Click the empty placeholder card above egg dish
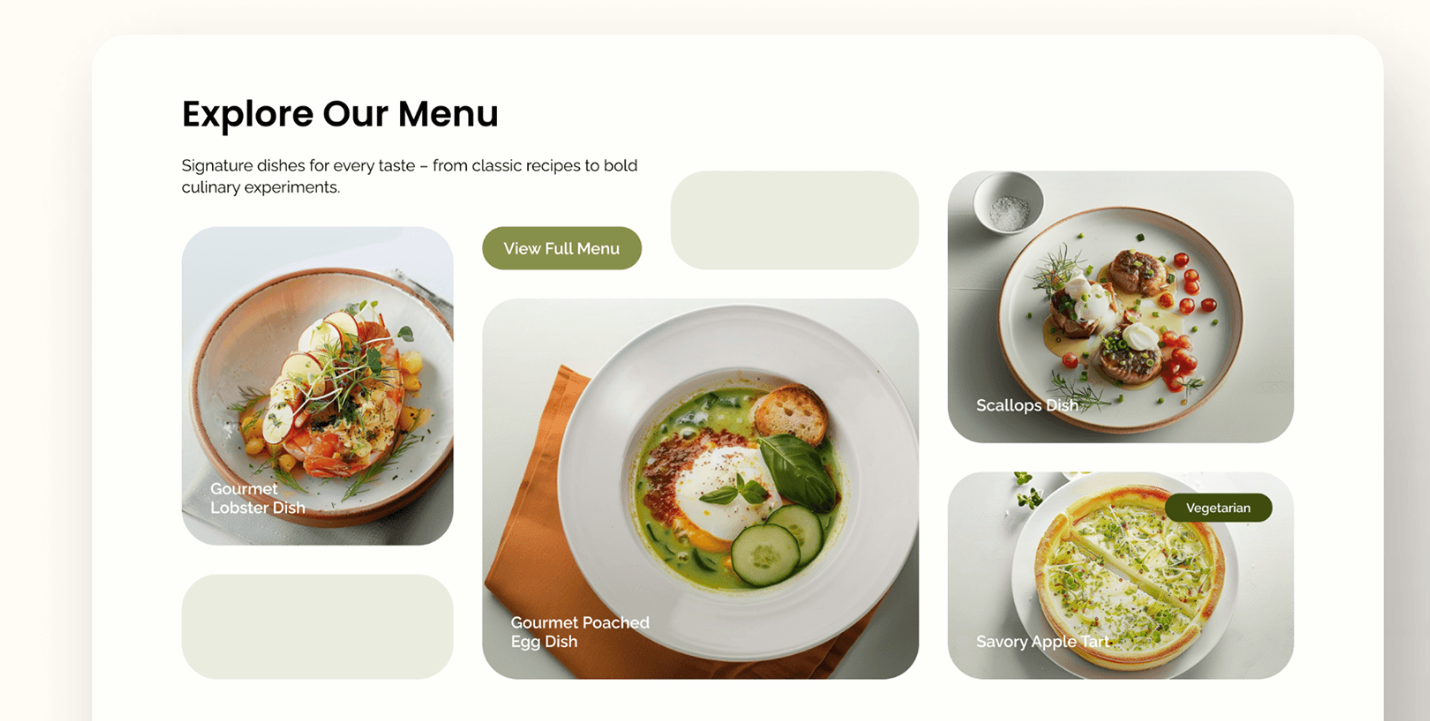This screenshot has height=721, width=1430. (795, 220)
